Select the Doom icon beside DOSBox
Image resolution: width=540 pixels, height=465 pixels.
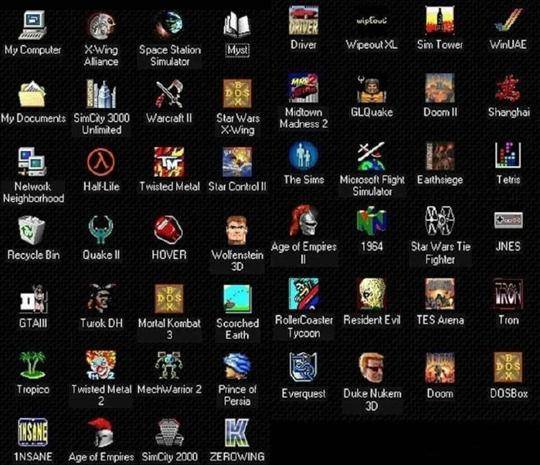click(440, 368)
